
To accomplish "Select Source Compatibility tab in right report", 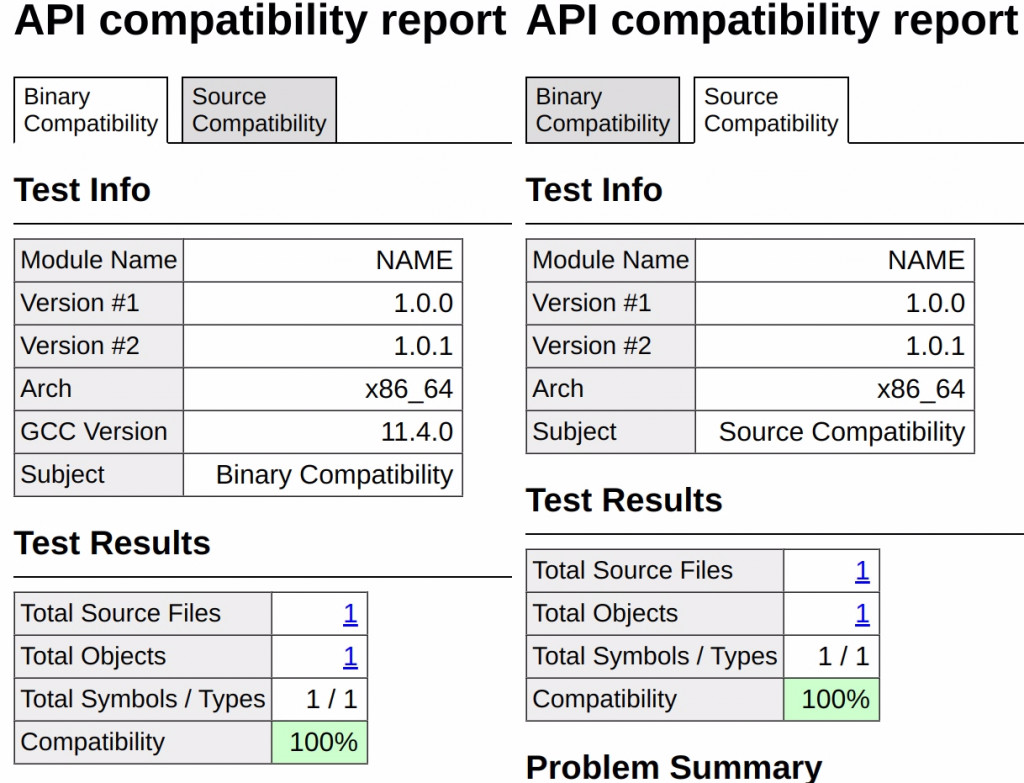I will coord(771,110).
